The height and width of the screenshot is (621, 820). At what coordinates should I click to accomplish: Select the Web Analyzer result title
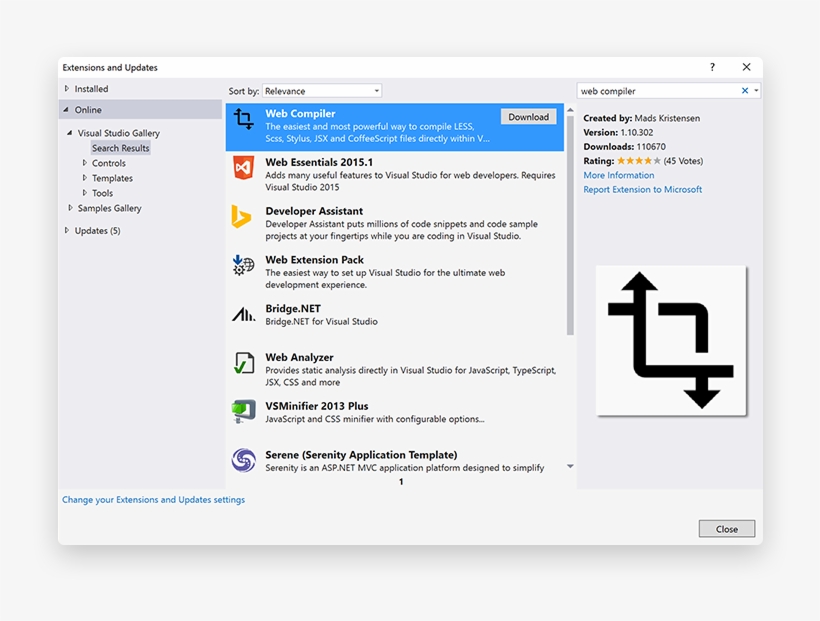(x=299, y=357)
